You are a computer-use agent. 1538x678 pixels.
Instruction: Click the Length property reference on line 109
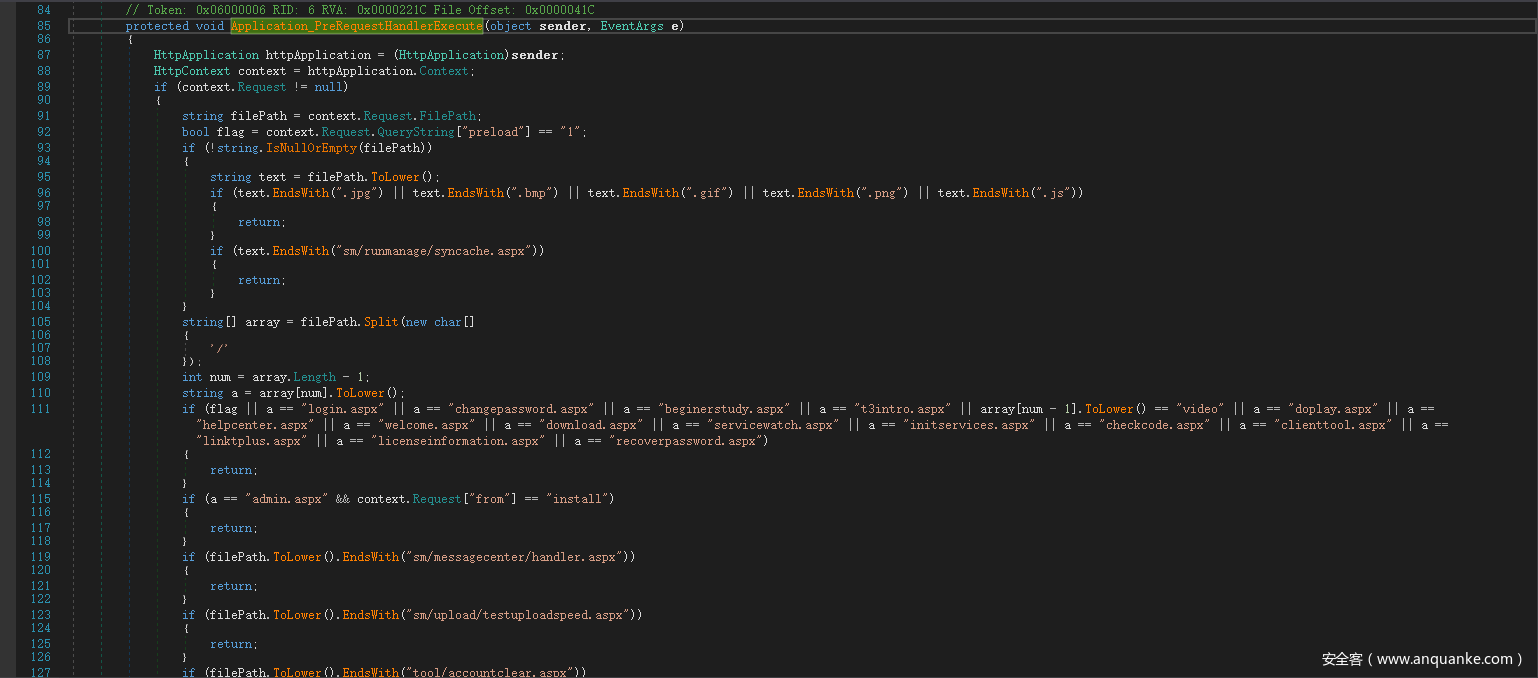(x=314, y=377)
